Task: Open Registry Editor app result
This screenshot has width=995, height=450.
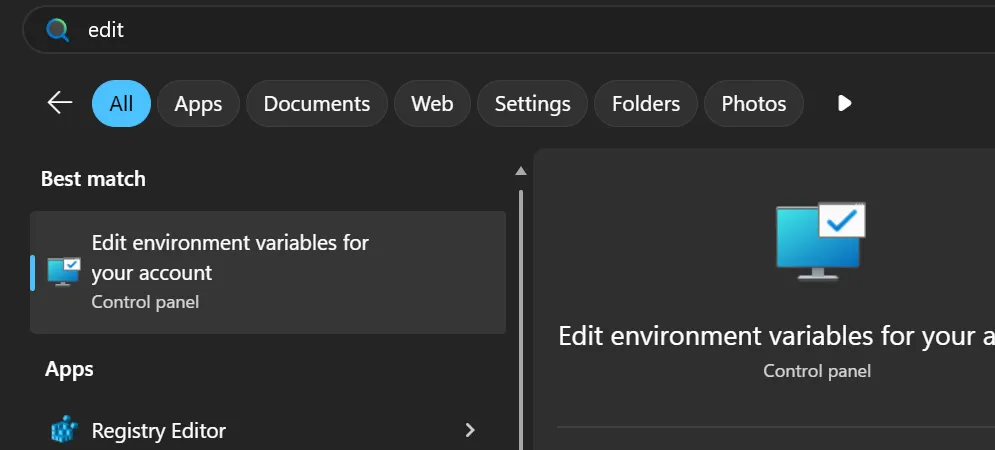Action: [x=268, y=430]
